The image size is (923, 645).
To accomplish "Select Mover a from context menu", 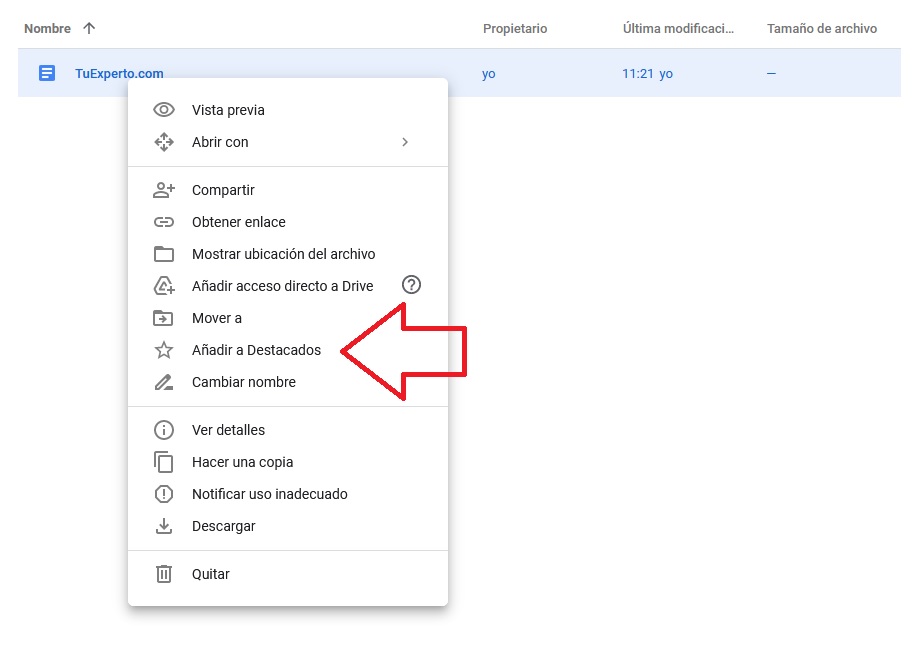I will coord(217,318).
